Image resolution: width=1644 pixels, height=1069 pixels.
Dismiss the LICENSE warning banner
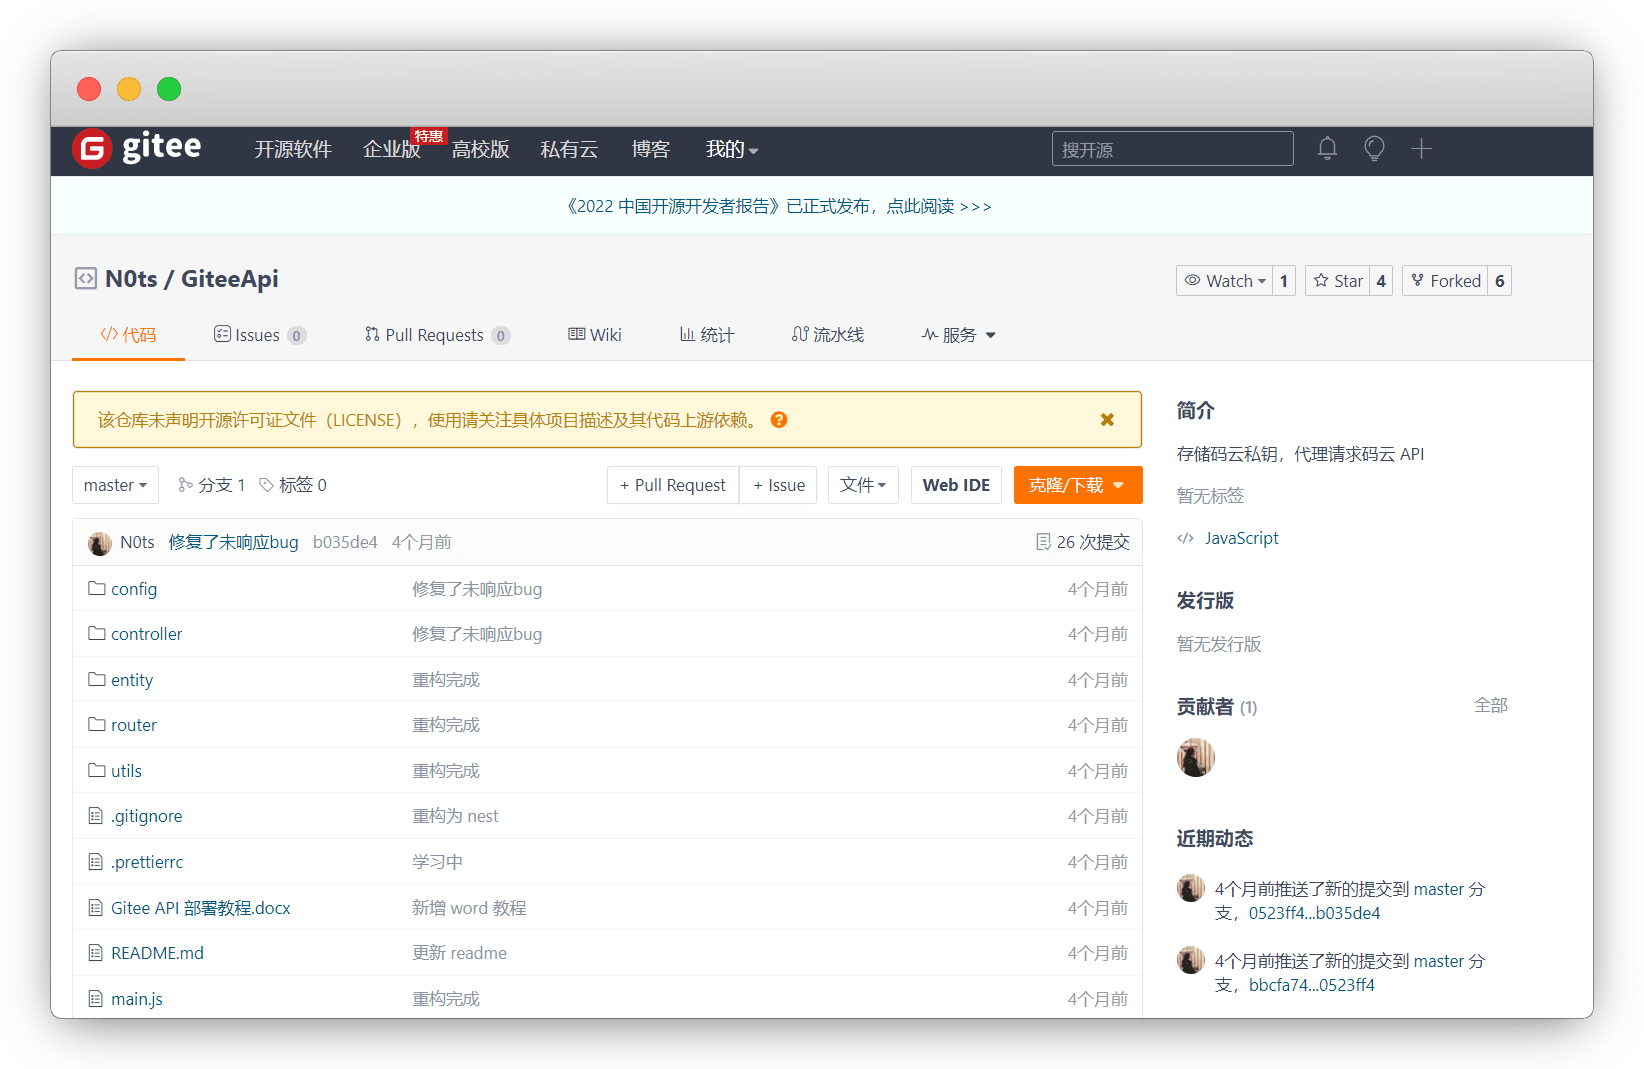(1107, 420)
